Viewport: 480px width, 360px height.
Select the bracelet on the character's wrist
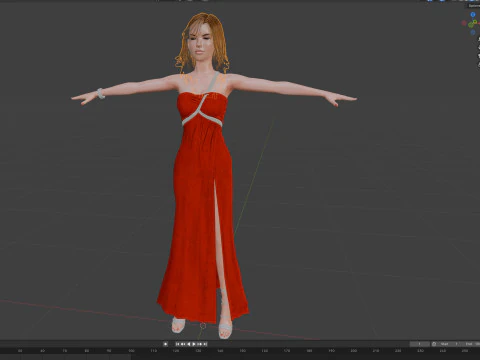100,94
